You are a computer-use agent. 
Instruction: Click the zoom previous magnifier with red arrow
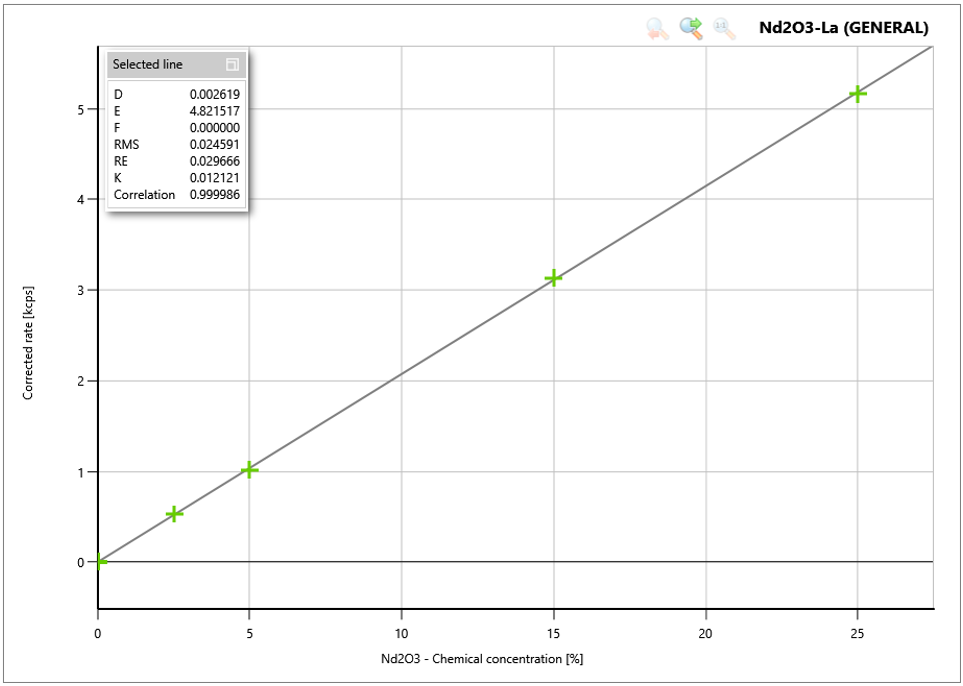point(657,29)
